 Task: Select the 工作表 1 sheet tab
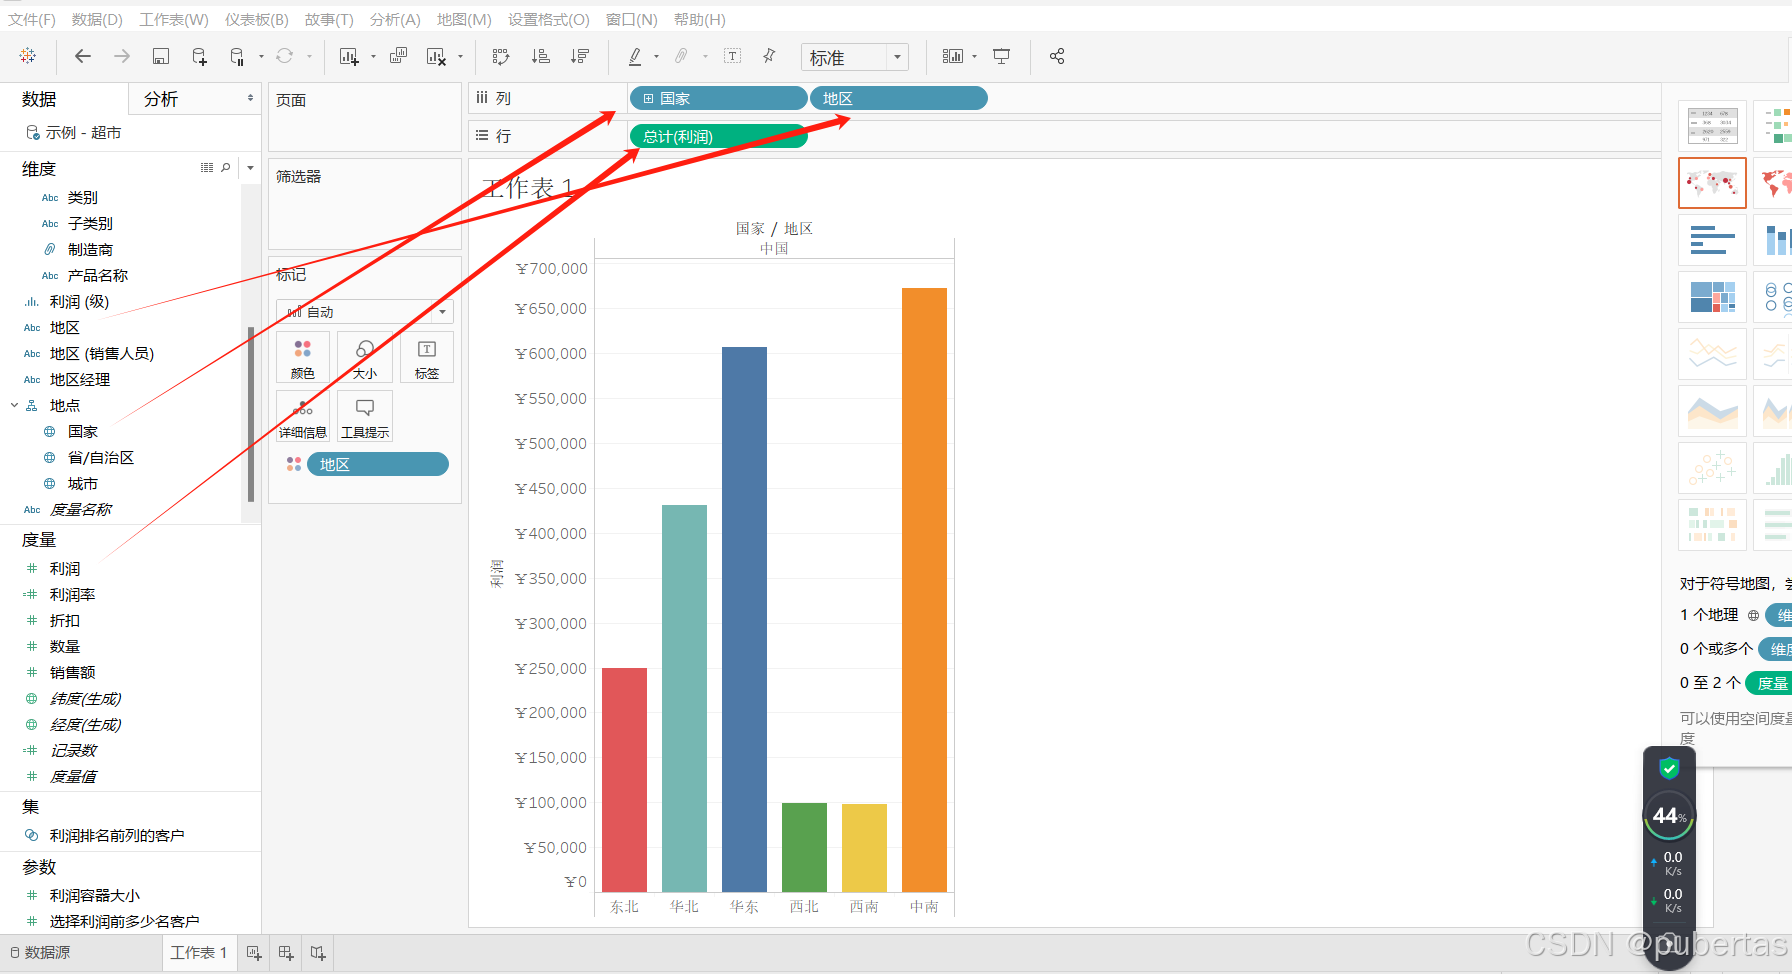coord(199,952)
